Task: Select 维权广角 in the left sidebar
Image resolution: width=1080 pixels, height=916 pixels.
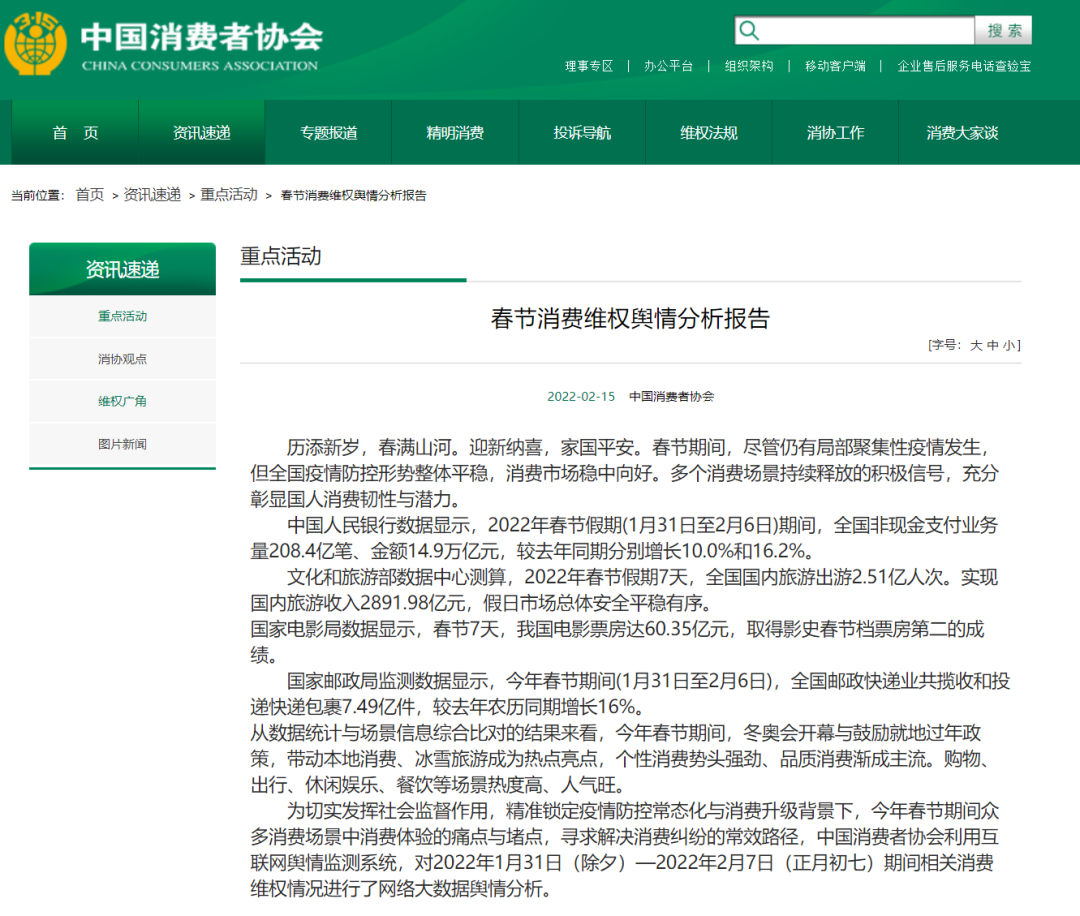Action: coord(123,402)
